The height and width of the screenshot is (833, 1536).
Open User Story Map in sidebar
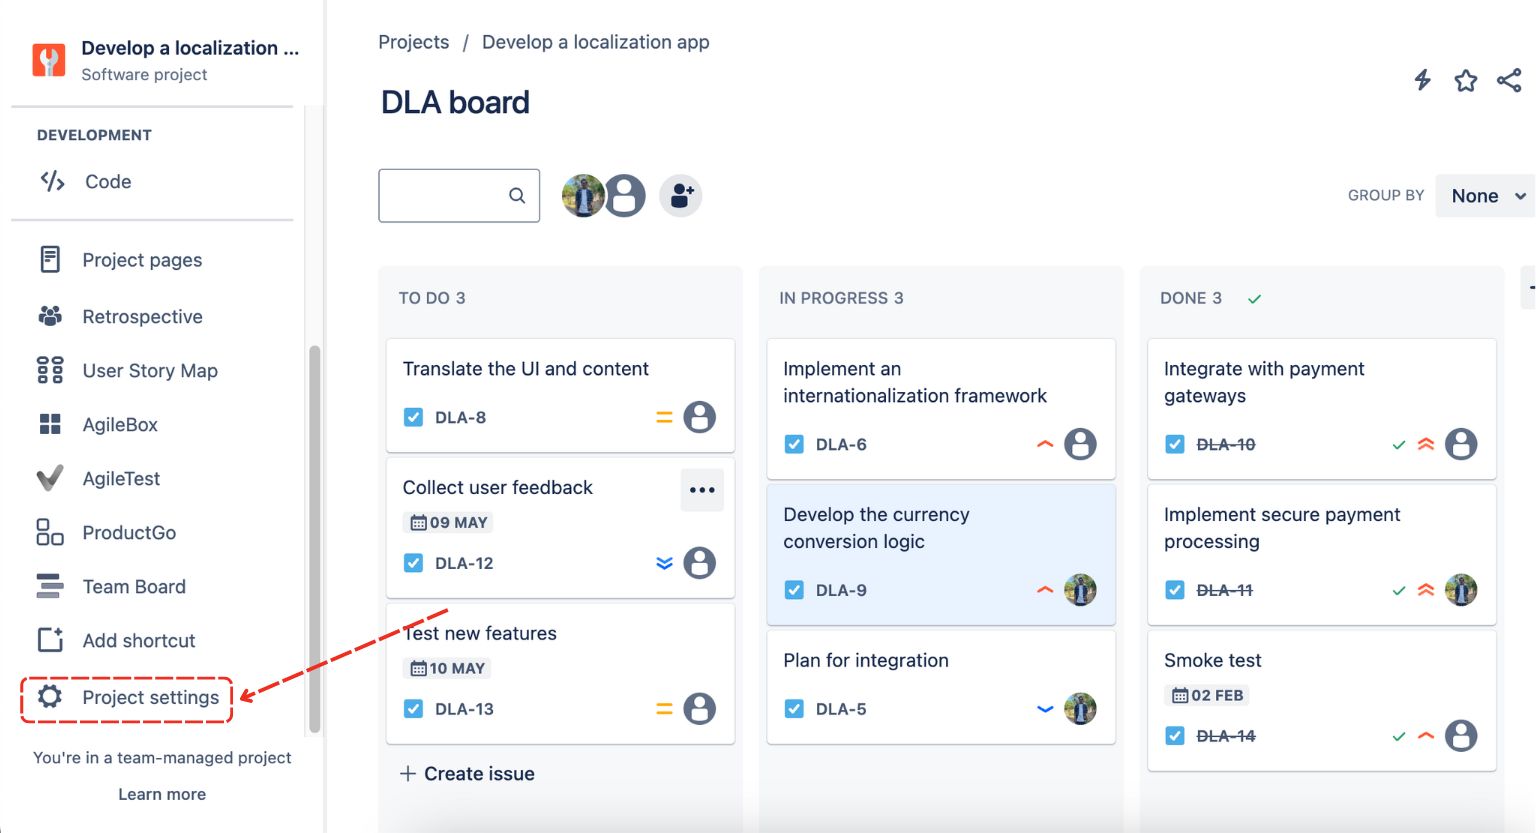150,371
